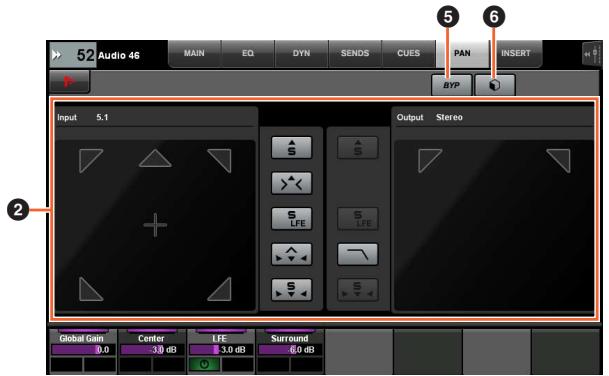Go to the SENDS tab
609x376 pixels.
point(355,53)
